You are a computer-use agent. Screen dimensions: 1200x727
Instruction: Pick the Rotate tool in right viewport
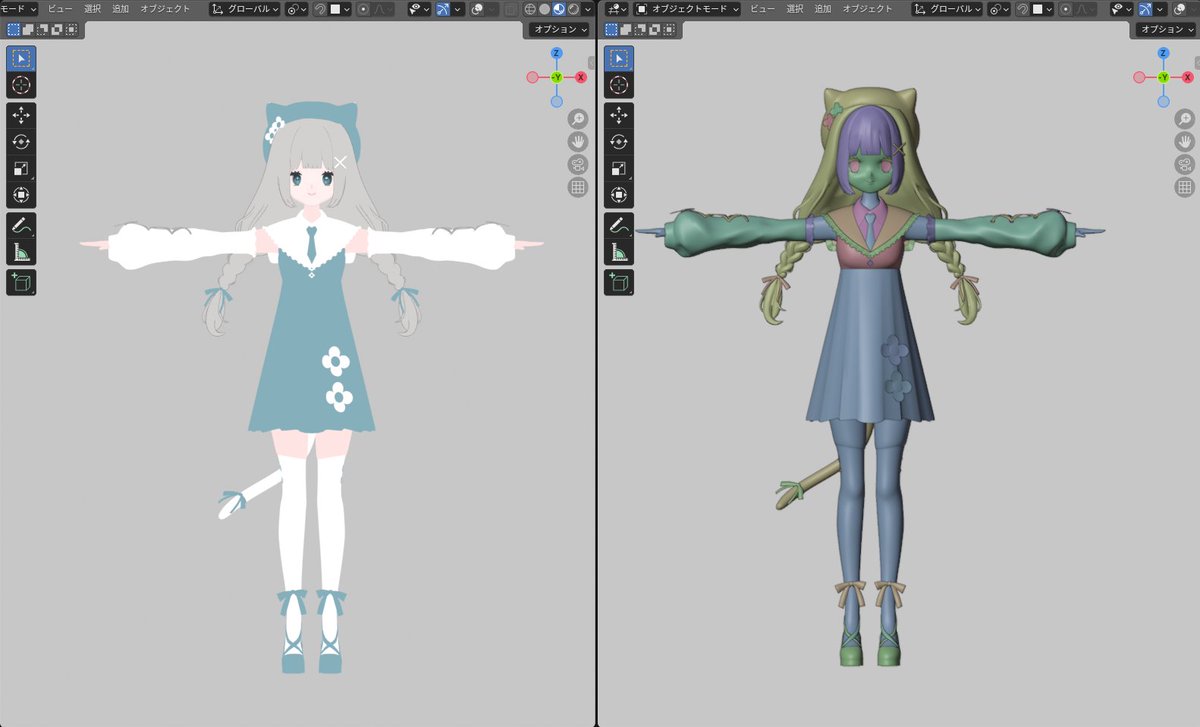point(619,141)
